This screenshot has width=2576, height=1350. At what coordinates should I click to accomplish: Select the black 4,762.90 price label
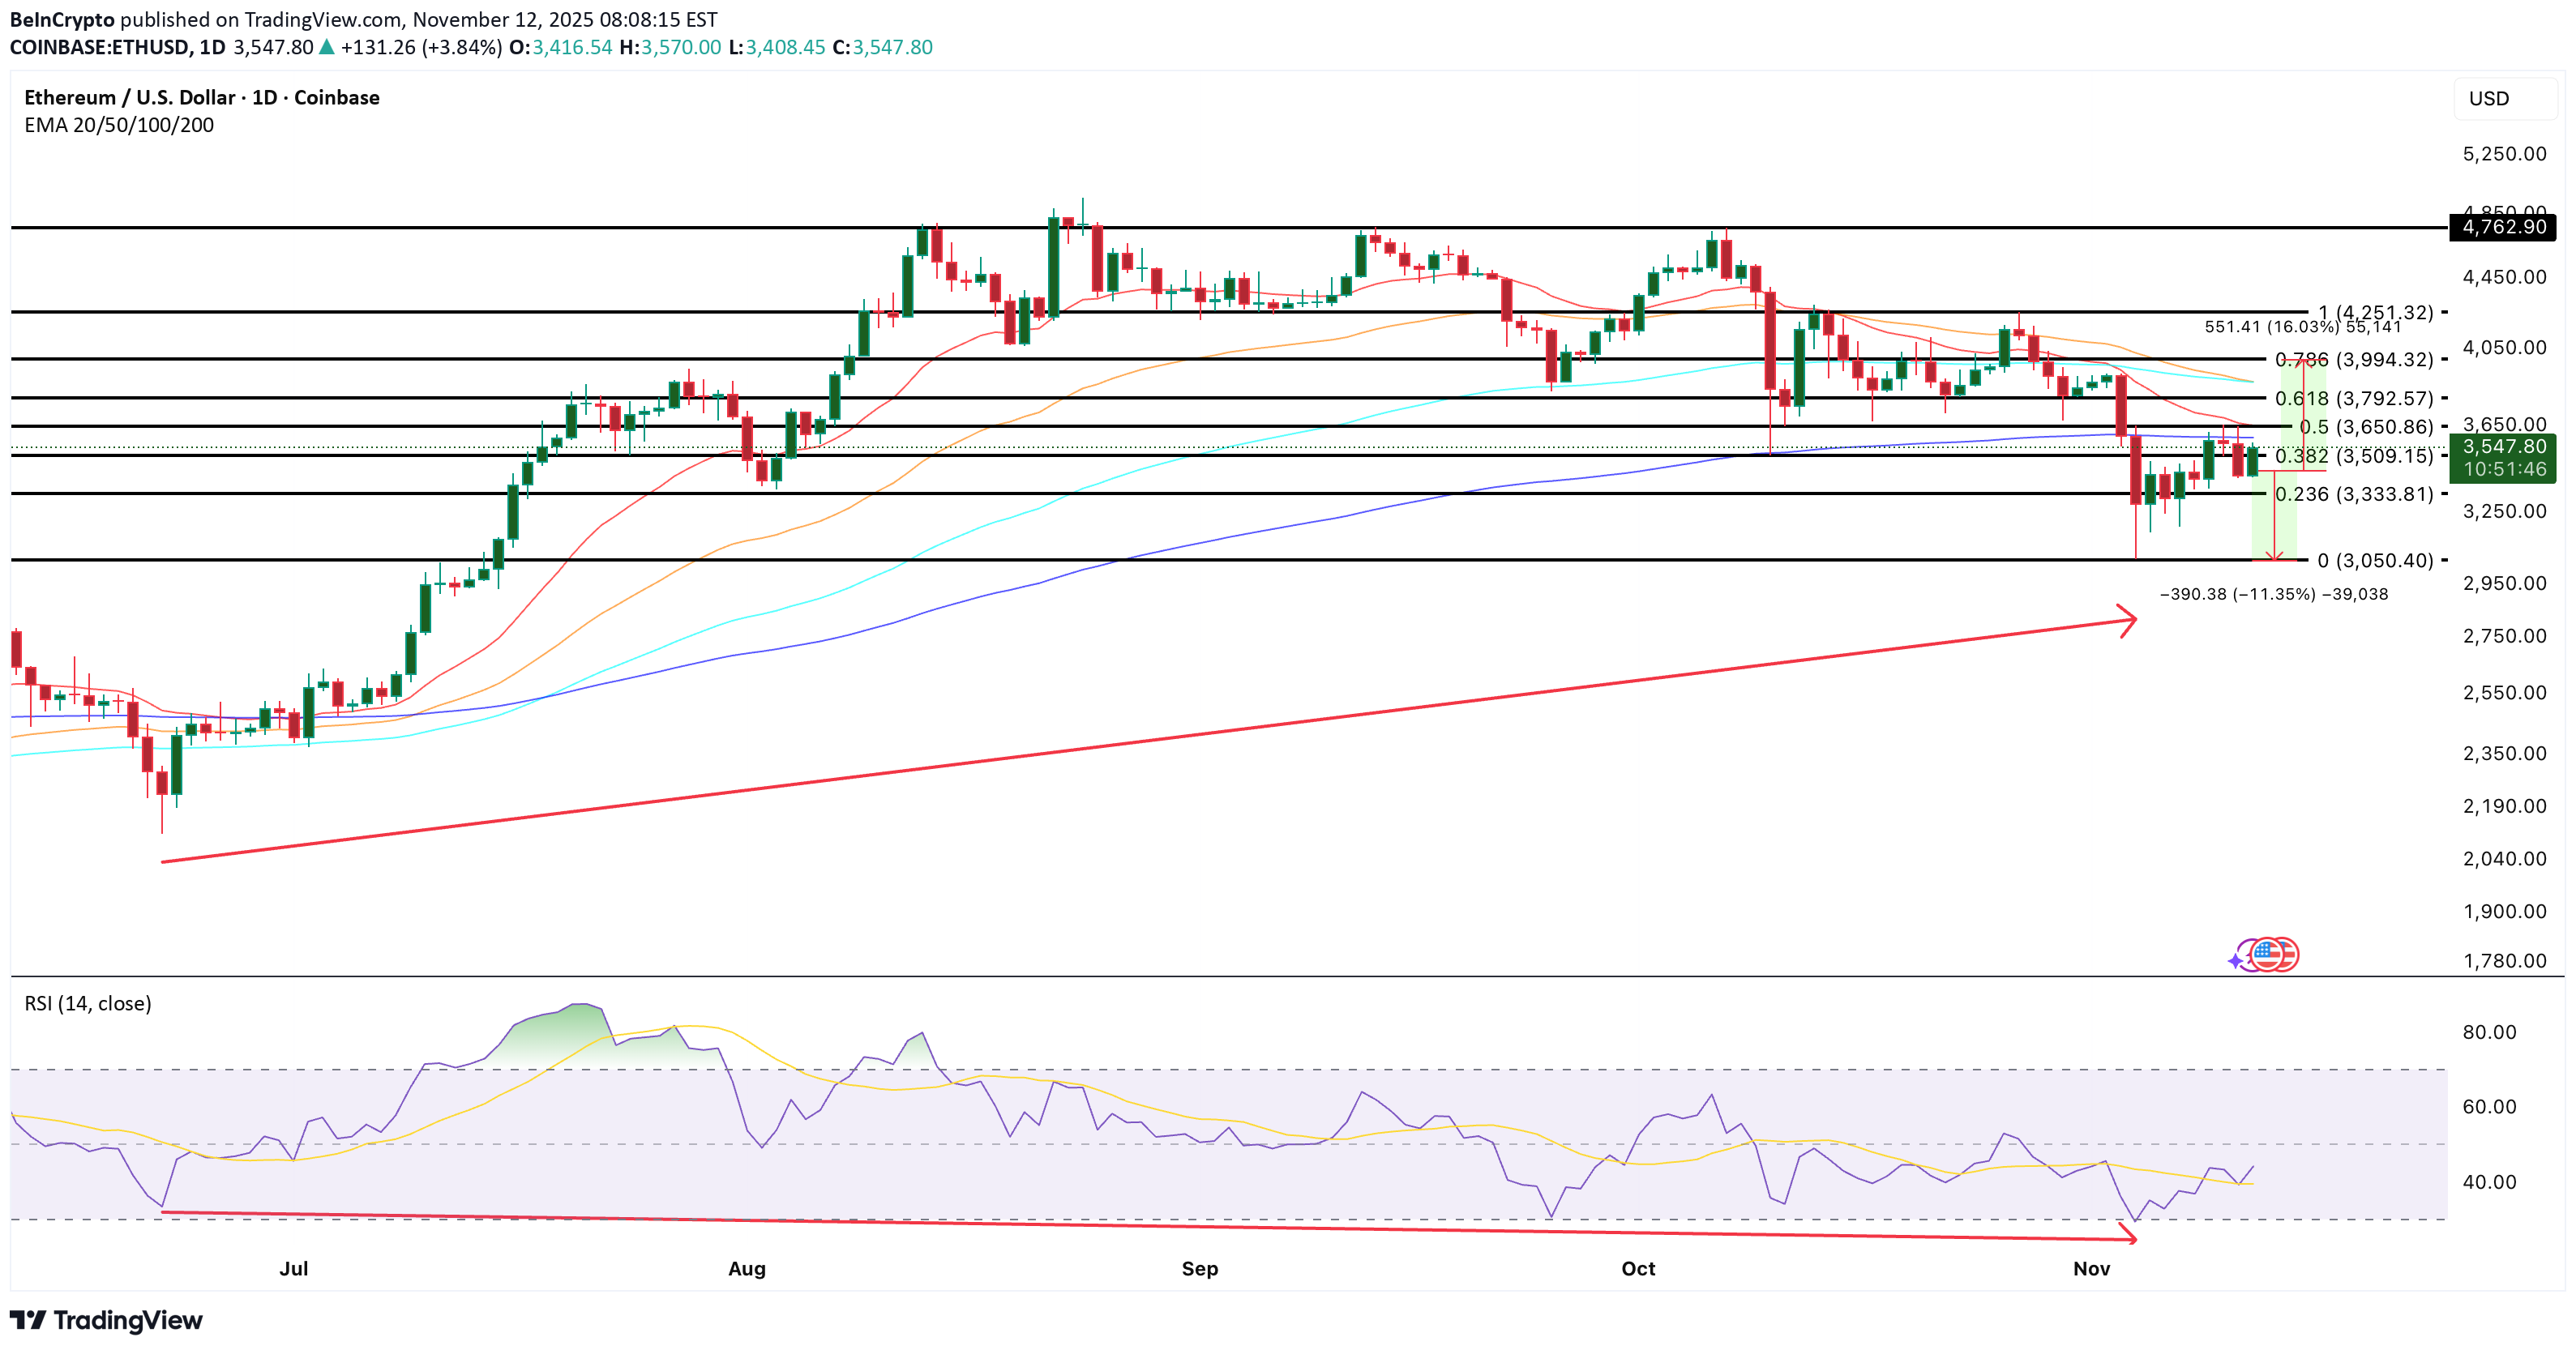tap(2503, 227)
